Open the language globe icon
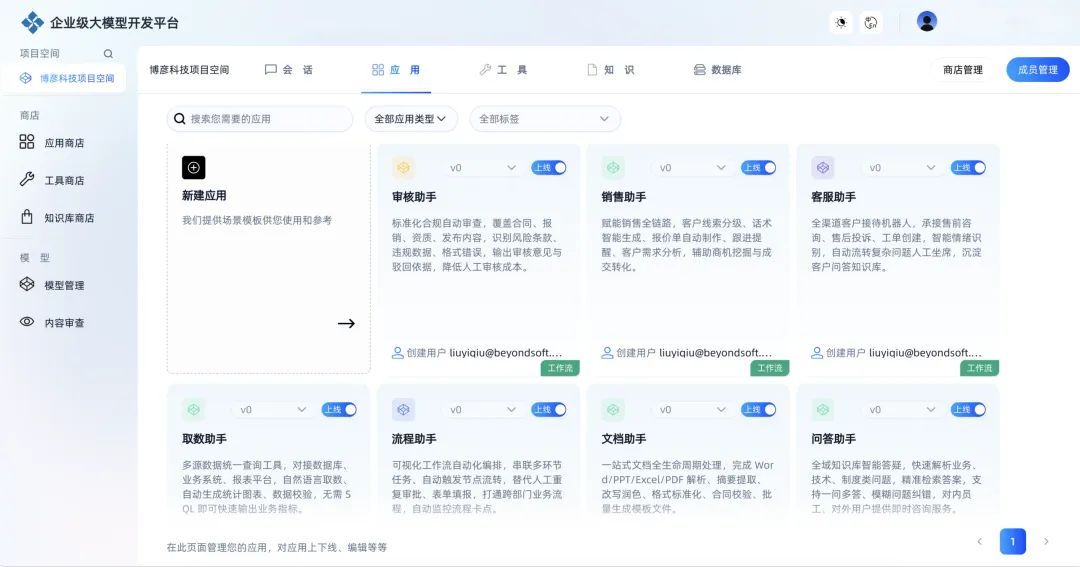 [871, 23]
